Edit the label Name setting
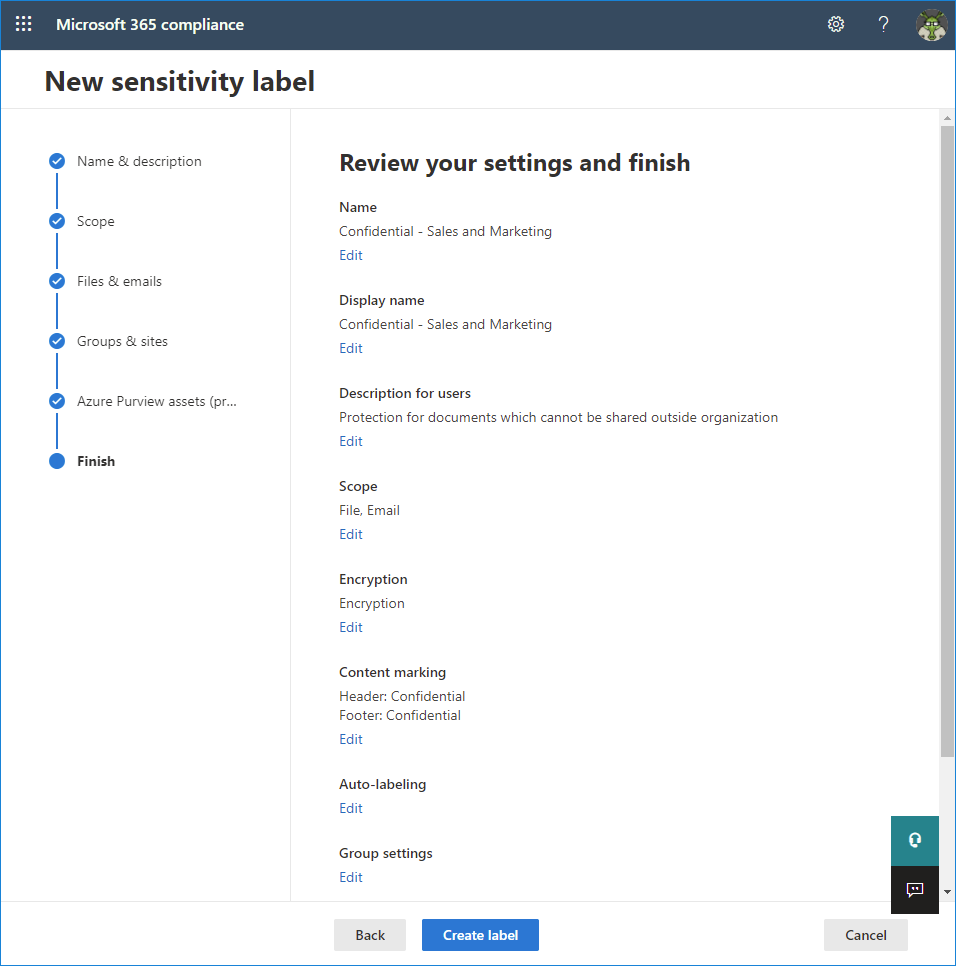 click(350, 255)
